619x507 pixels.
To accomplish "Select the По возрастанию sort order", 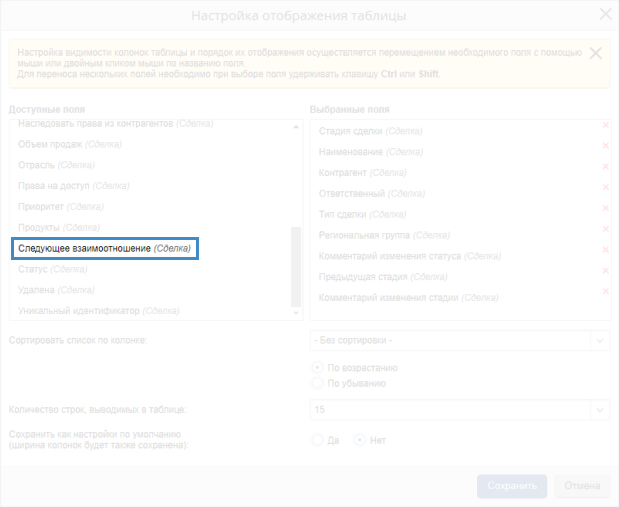I will [318, 368].
